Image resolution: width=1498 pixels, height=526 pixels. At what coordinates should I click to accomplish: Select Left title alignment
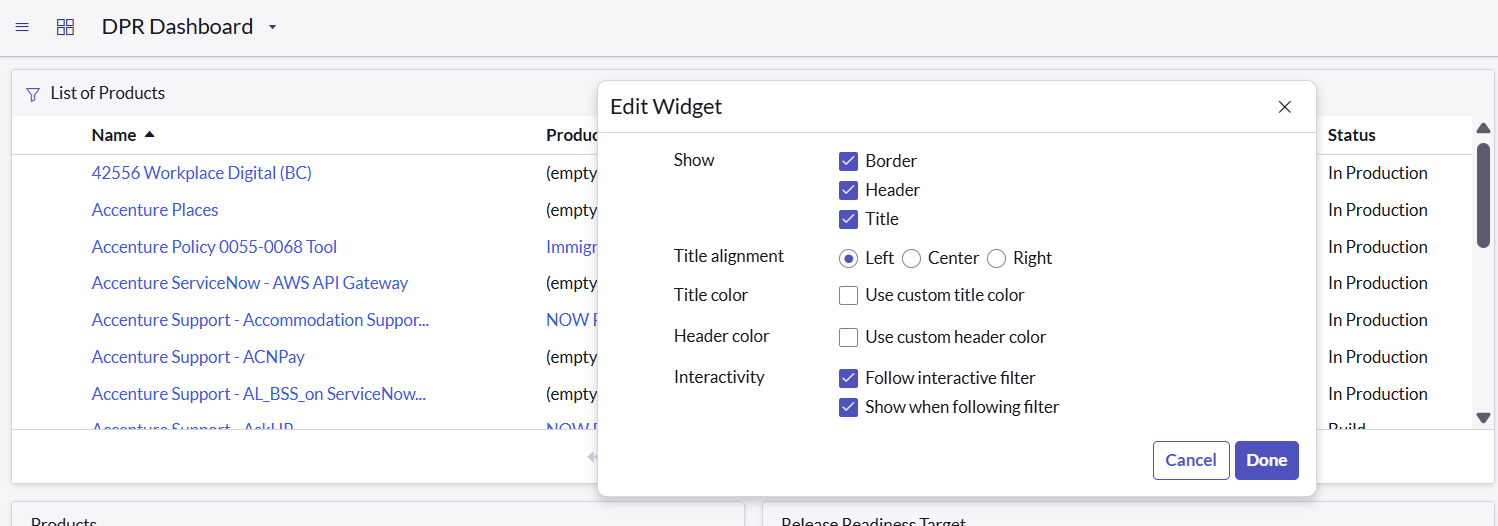coord(849,258)
